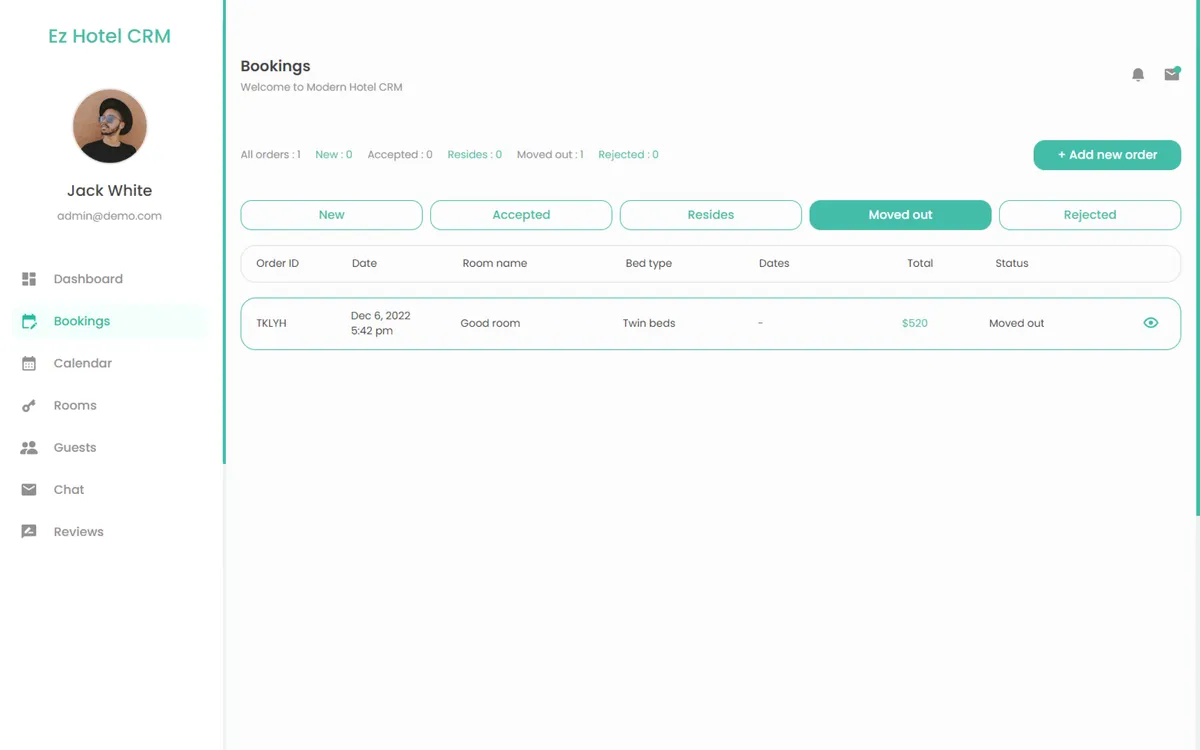Viewport: 1200px width, 750px height.
Task: View order TKLYH via eye icon
Action: tap(1151, 323)
